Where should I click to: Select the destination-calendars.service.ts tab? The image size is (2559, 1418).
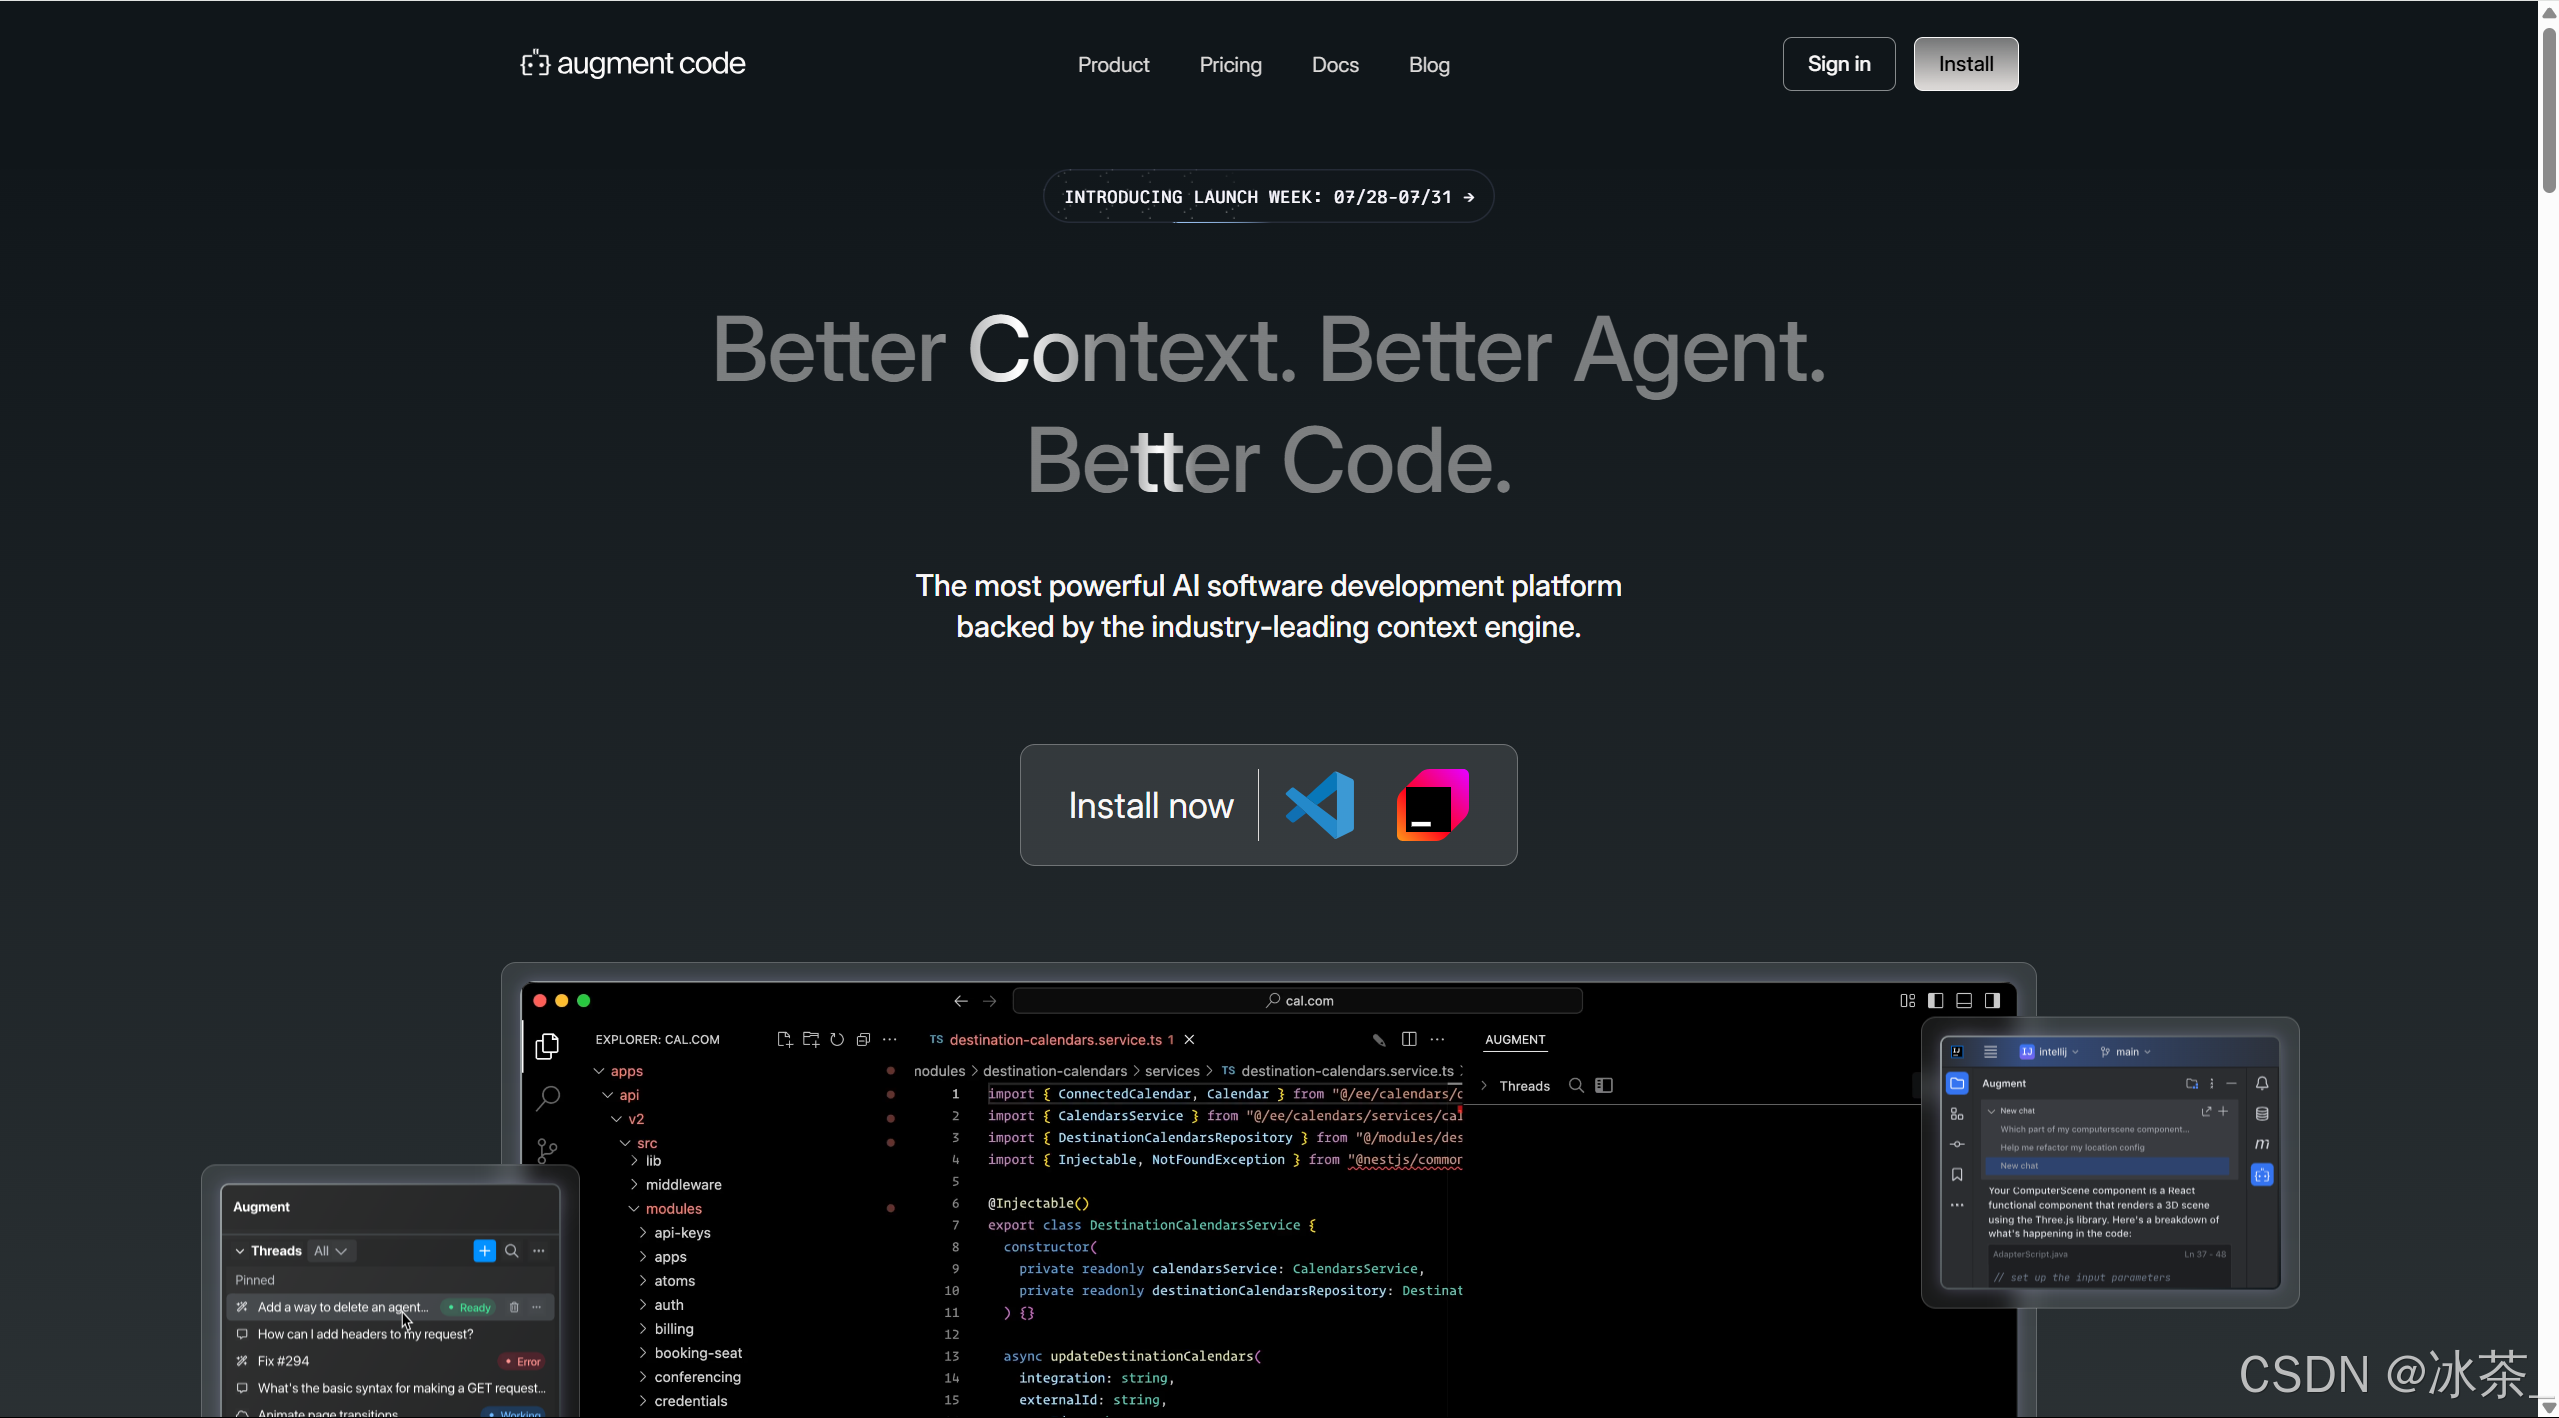point(1055,1040)
